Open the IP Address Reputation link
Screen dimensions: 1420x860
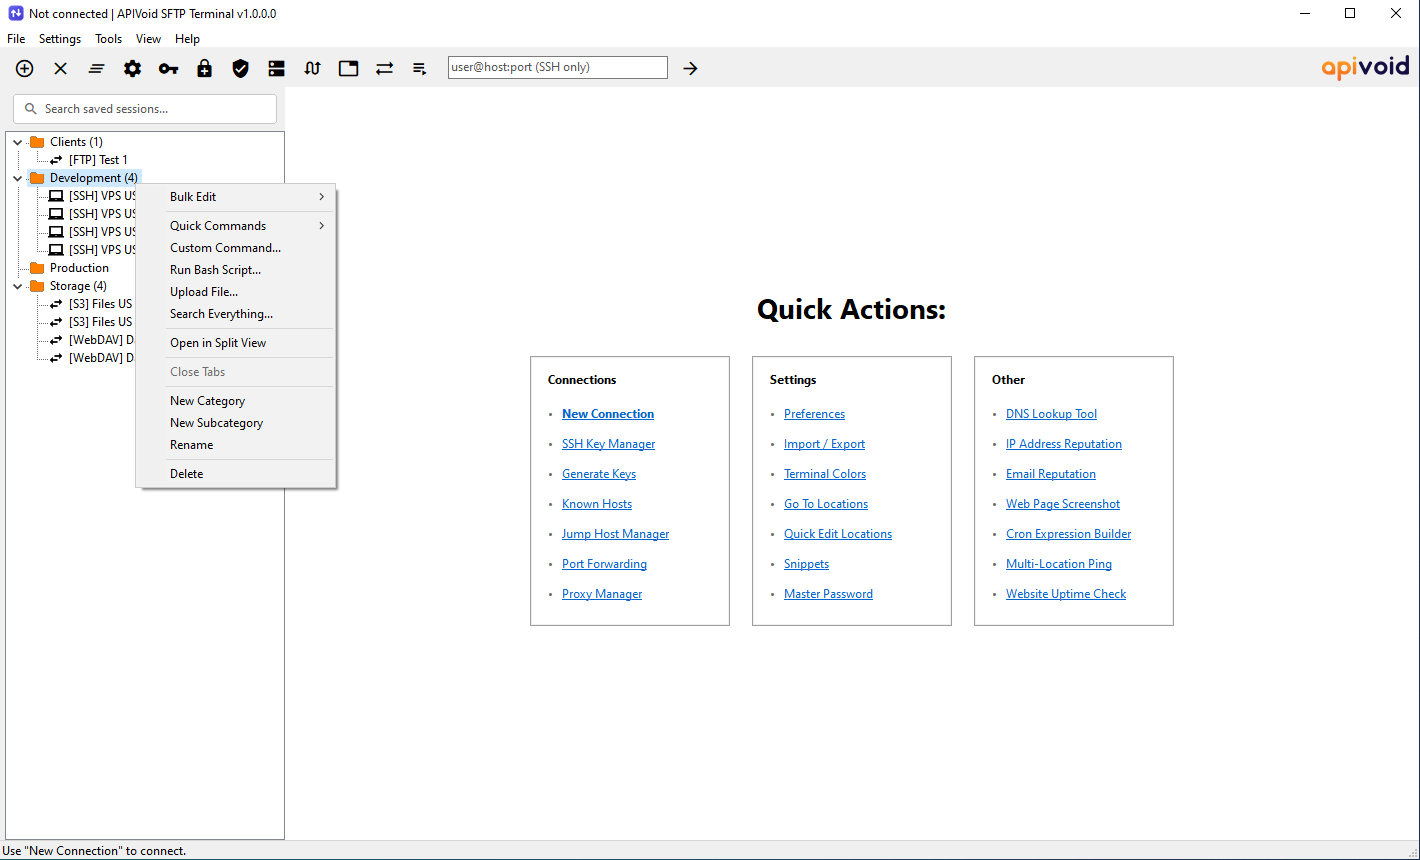point(1064,444)
